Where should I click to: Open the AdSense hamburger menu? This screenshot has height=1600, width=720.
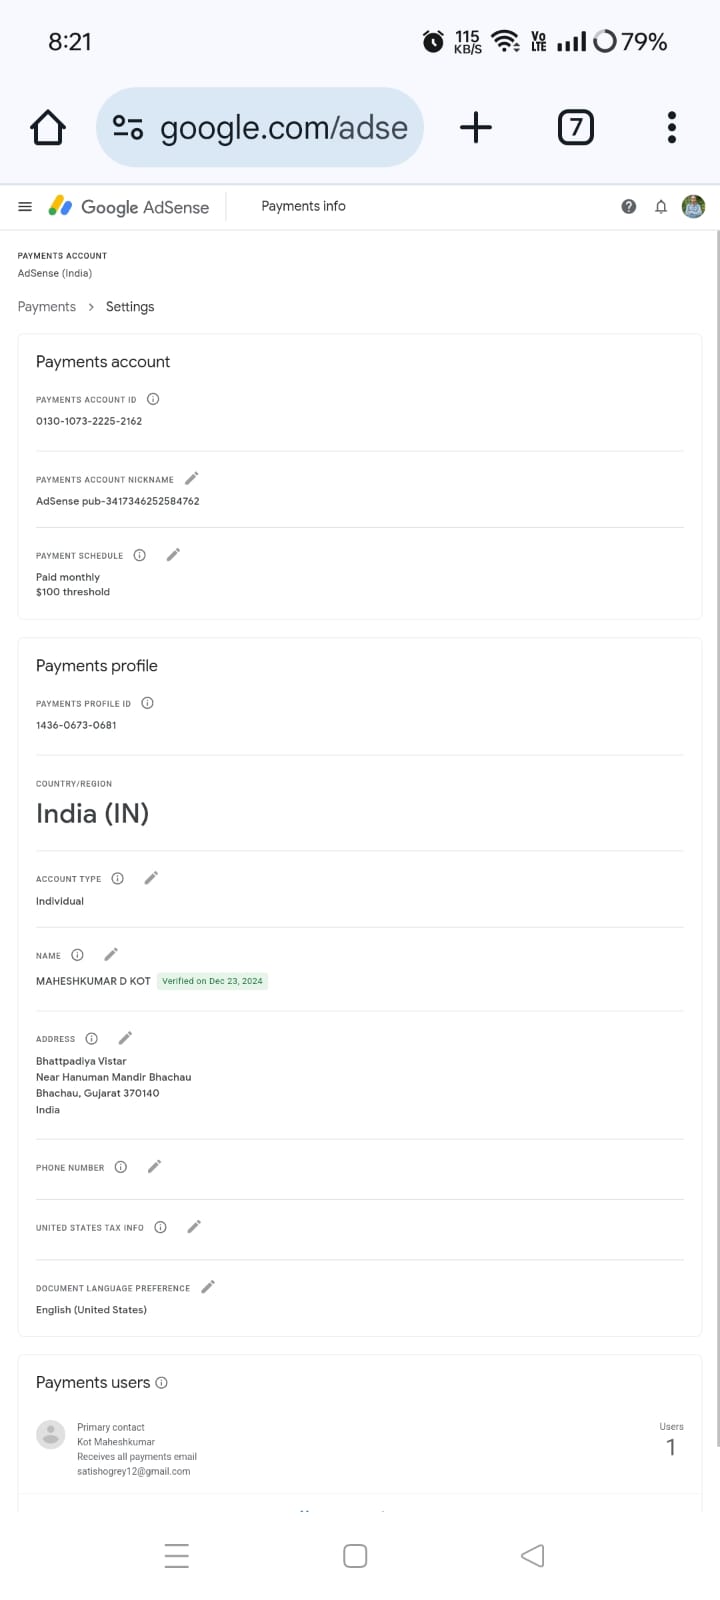point(26,207)
